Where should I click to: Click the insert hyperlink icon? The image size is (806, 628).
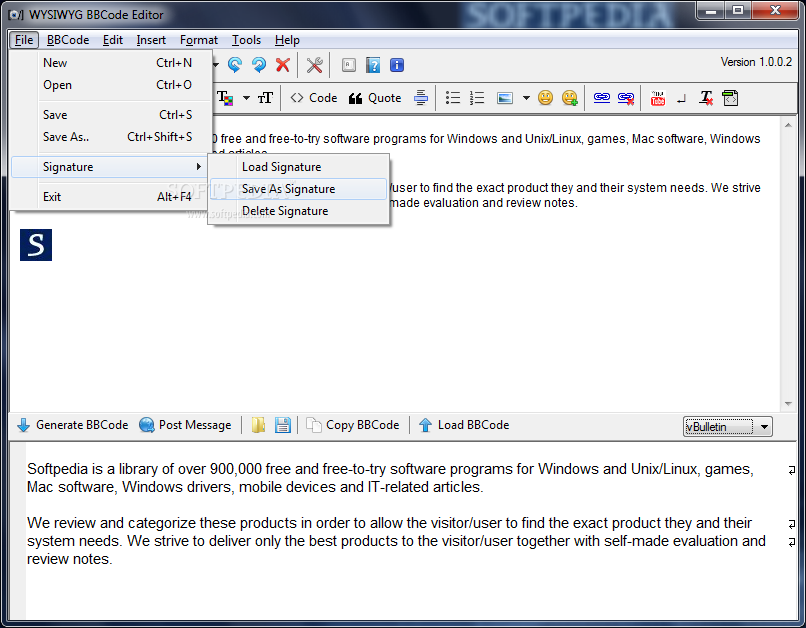pyautogui.click(x=601, y=98)
